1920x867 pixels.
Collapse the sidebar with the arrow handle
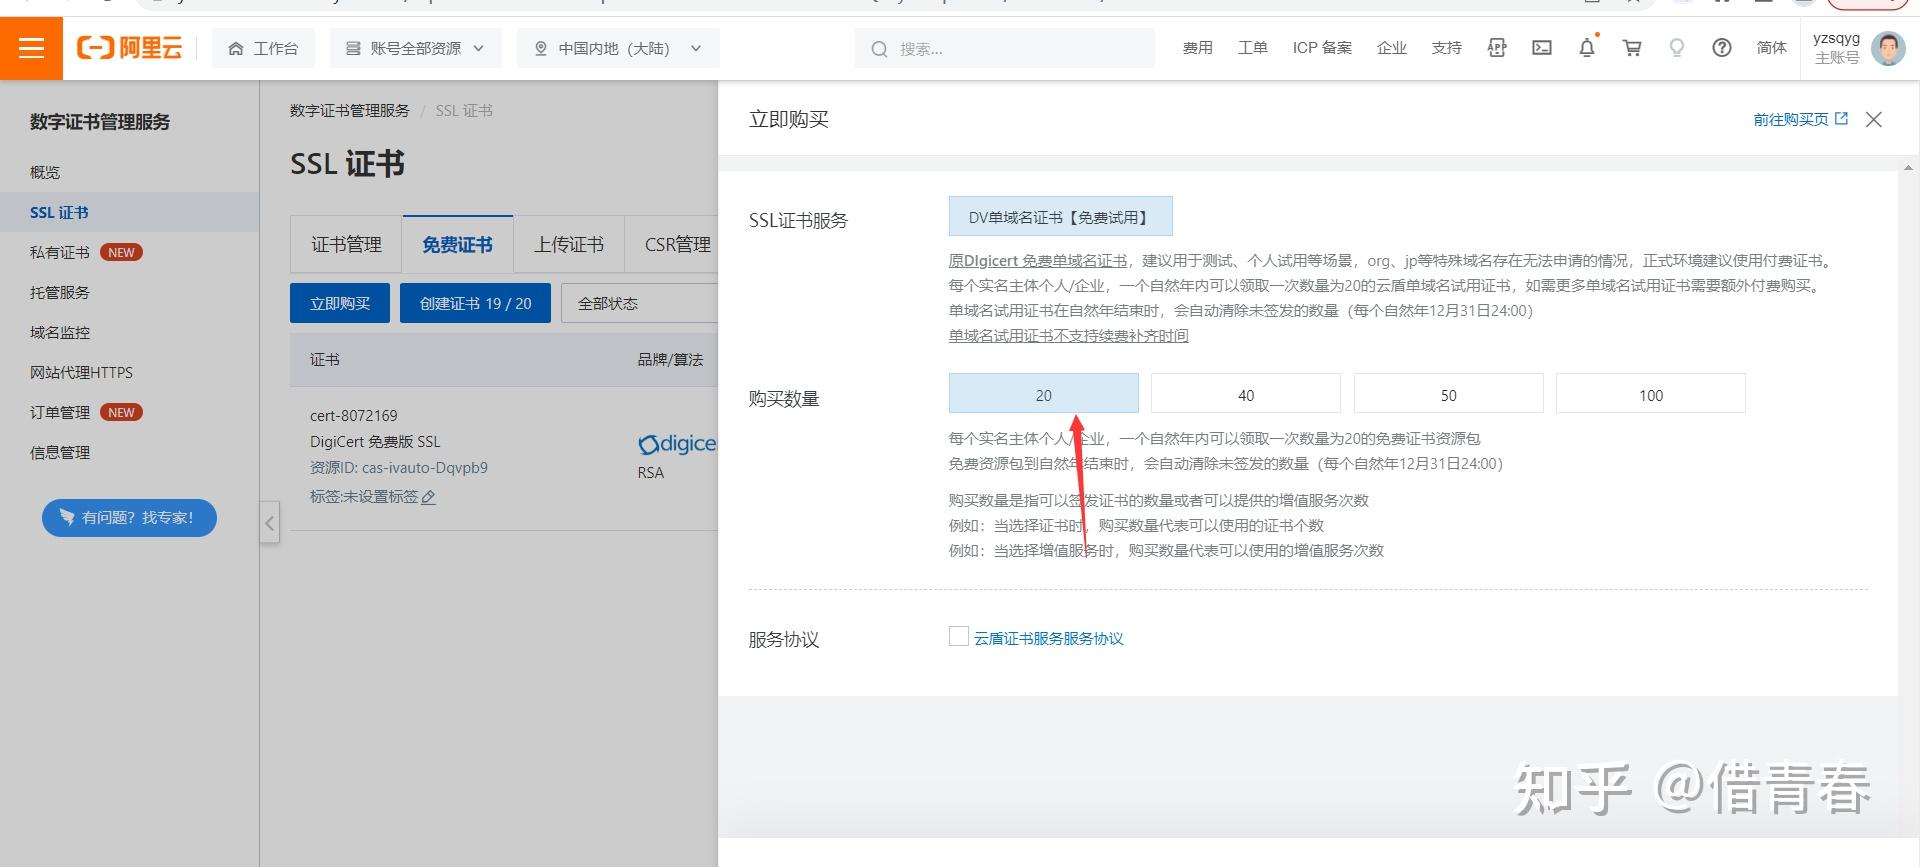click(x=269, y=522)
